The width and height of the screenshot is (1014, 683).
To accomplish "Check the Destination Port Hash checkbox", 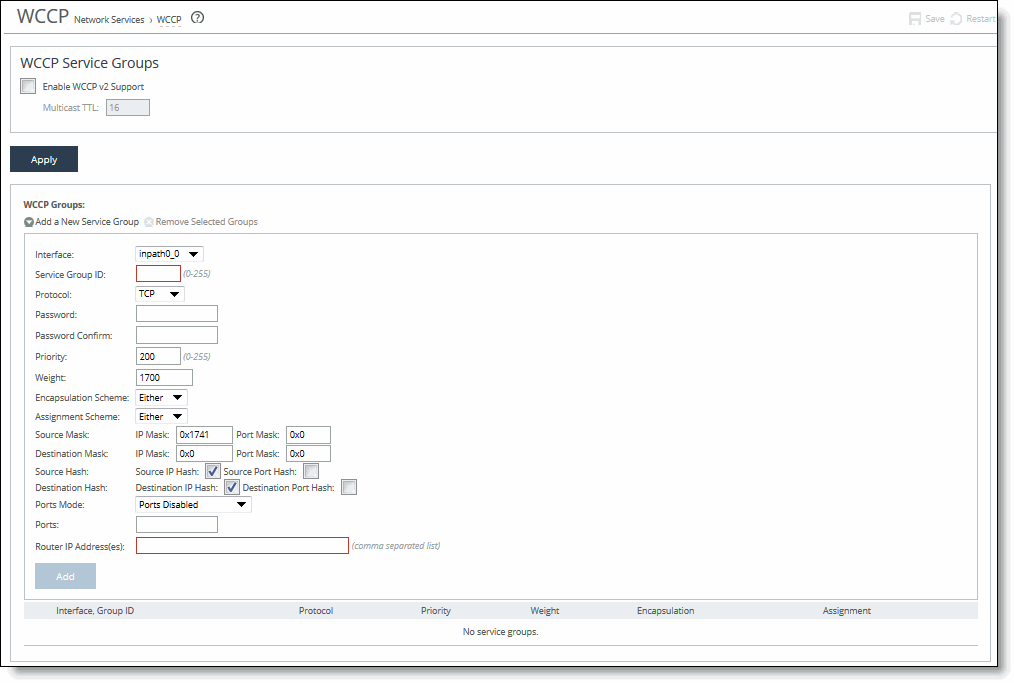I will click(x=348, y=487).
